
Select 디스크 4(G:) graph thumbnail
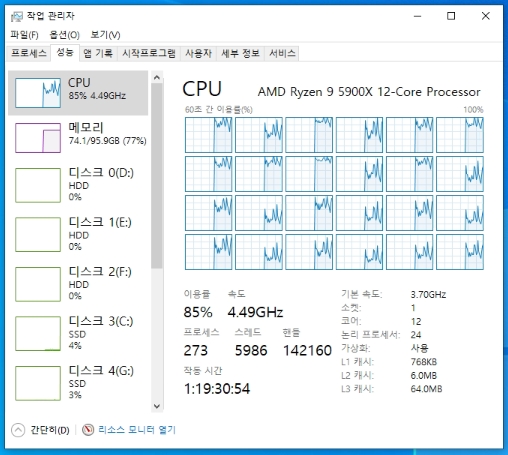38,383
